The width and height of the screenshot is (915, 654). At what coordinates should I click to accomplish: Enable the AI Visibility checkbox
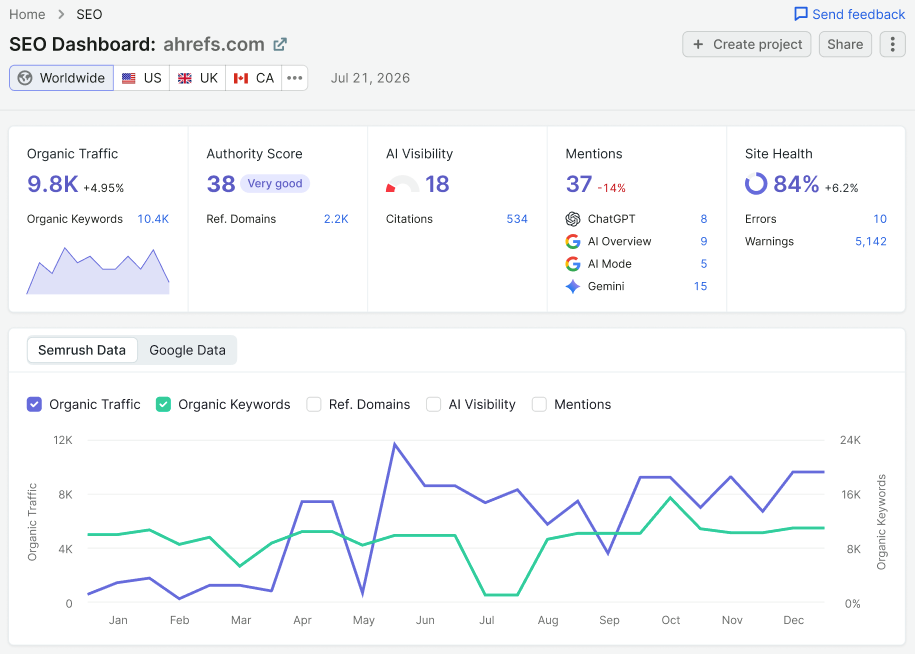click(434, 404)
